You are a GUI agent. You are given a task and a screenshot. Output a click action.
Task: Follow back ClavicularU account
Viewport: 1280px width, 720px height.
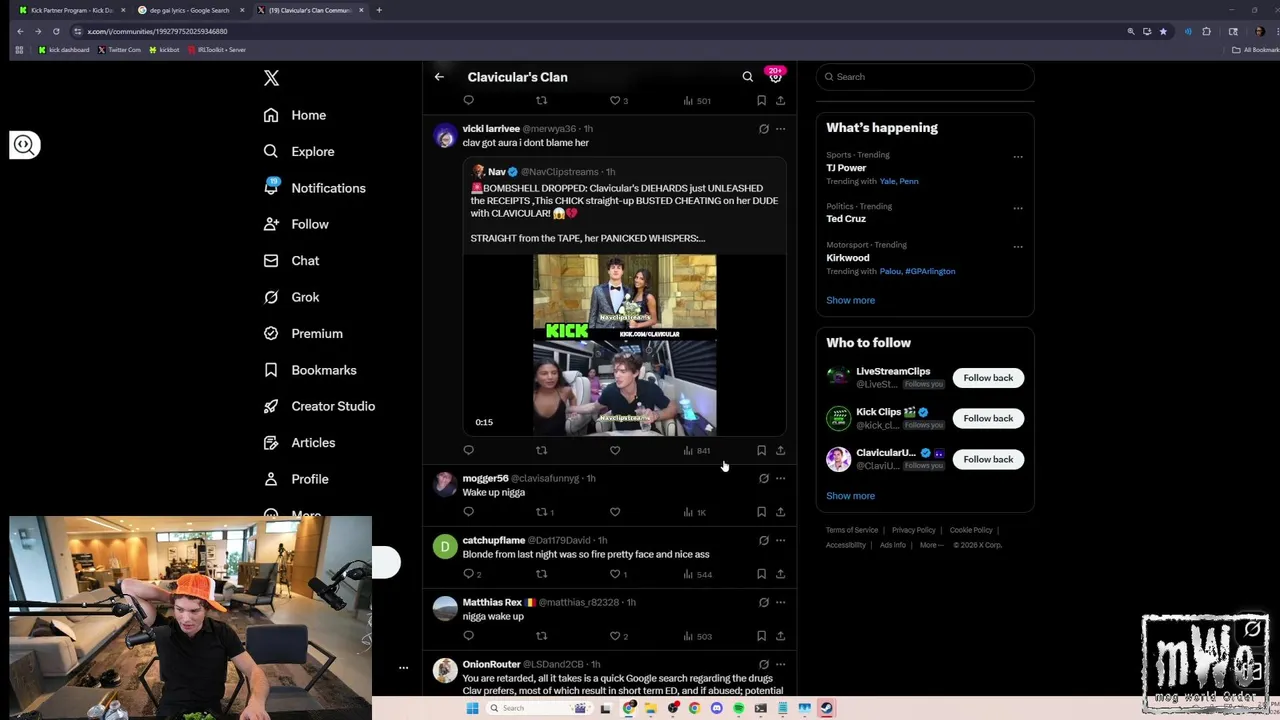[x=988, y=459]
